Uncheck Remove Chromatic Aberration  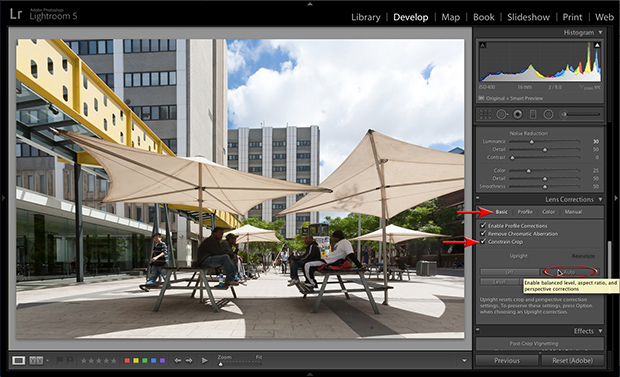coord(483,233)
